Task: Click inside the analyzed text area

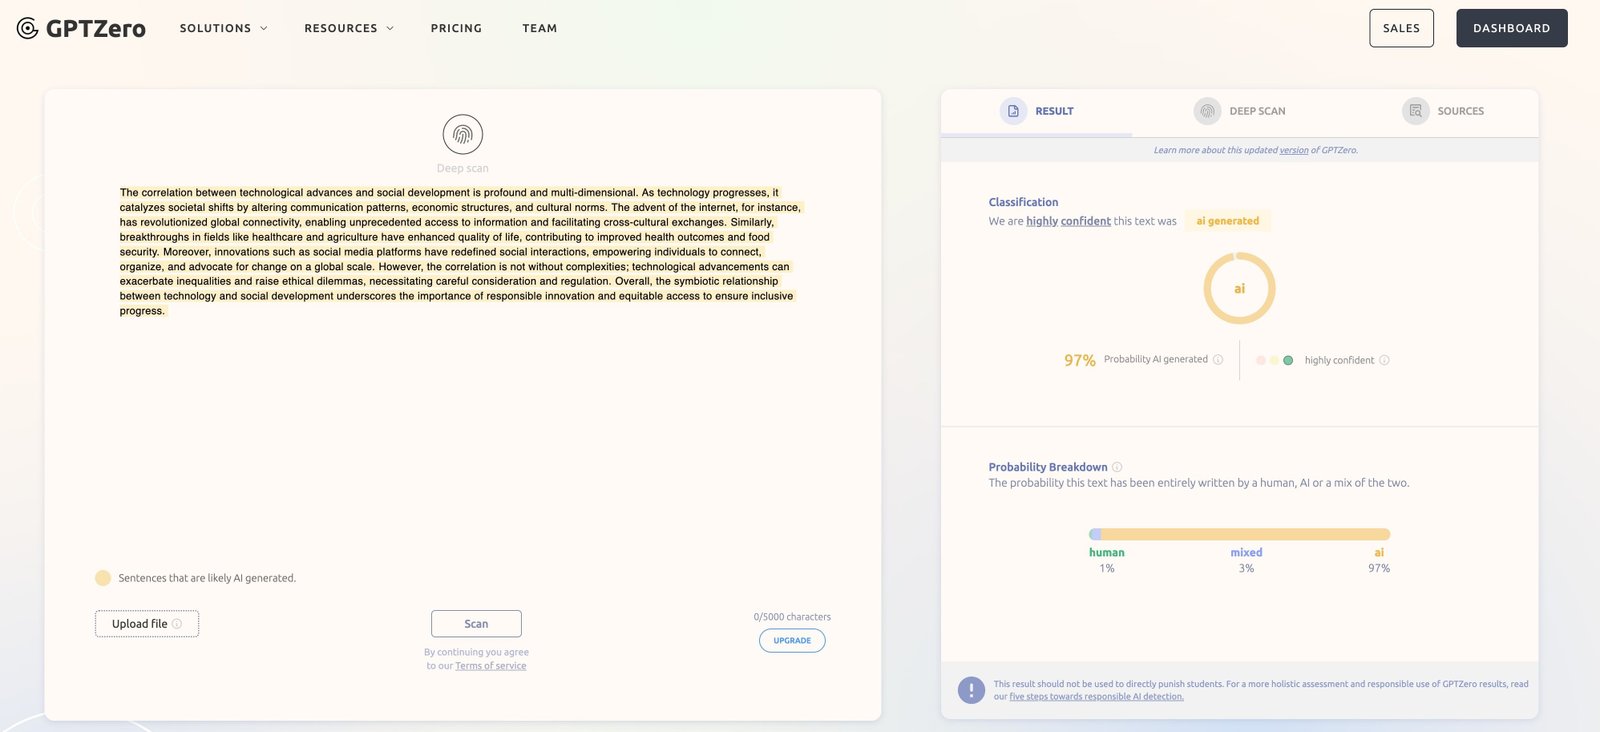Action: tap(460, 251)
